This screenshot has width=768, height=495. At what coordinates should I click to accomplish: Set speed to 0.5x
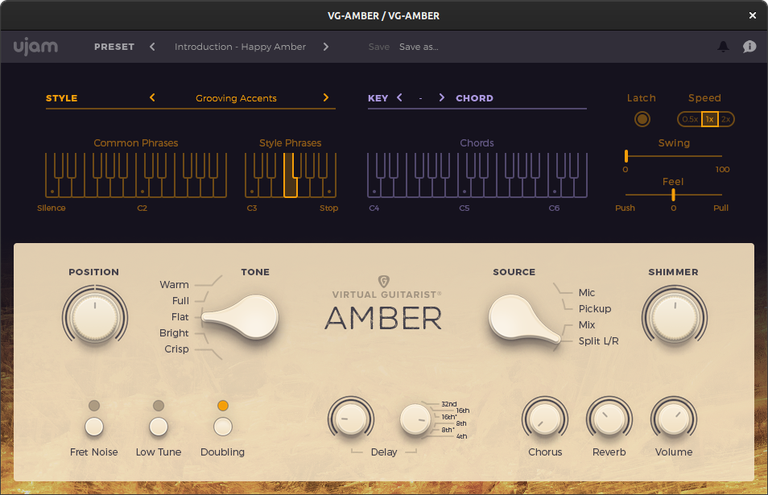point(690,119)
